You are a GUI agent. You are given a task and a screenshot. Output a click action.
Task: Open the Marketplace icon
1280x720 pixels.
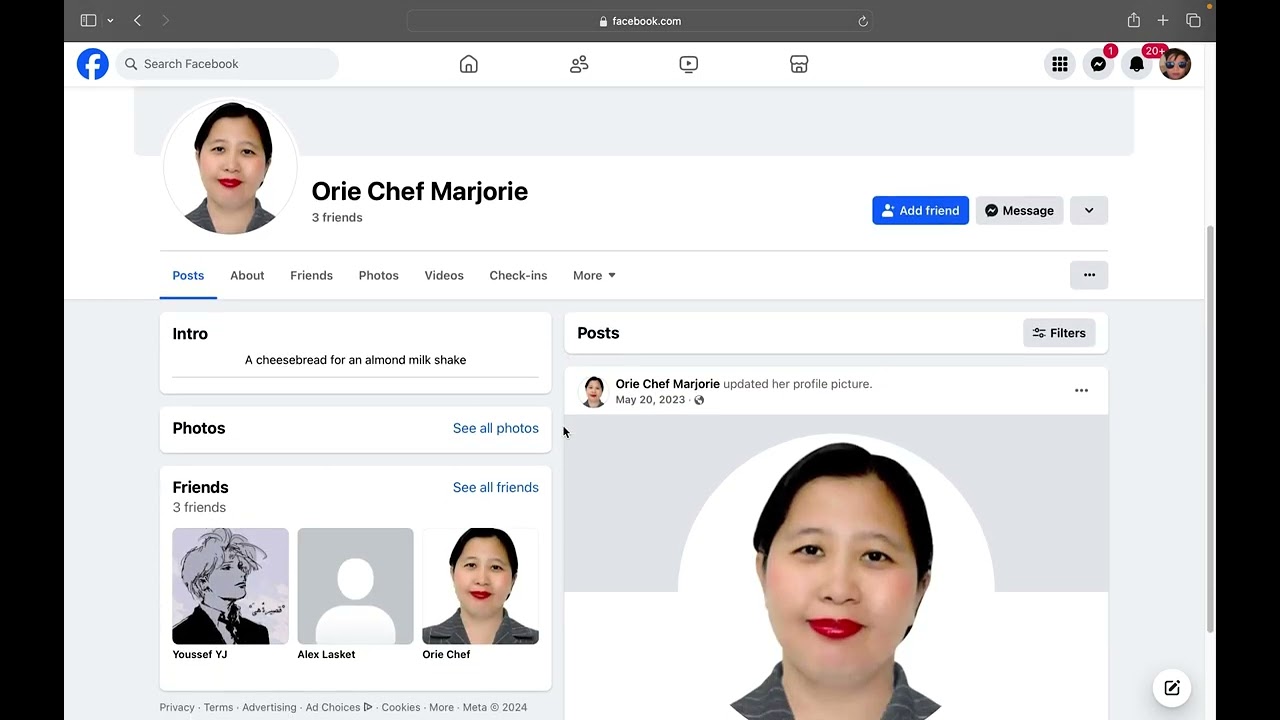(x=799, y=64)
